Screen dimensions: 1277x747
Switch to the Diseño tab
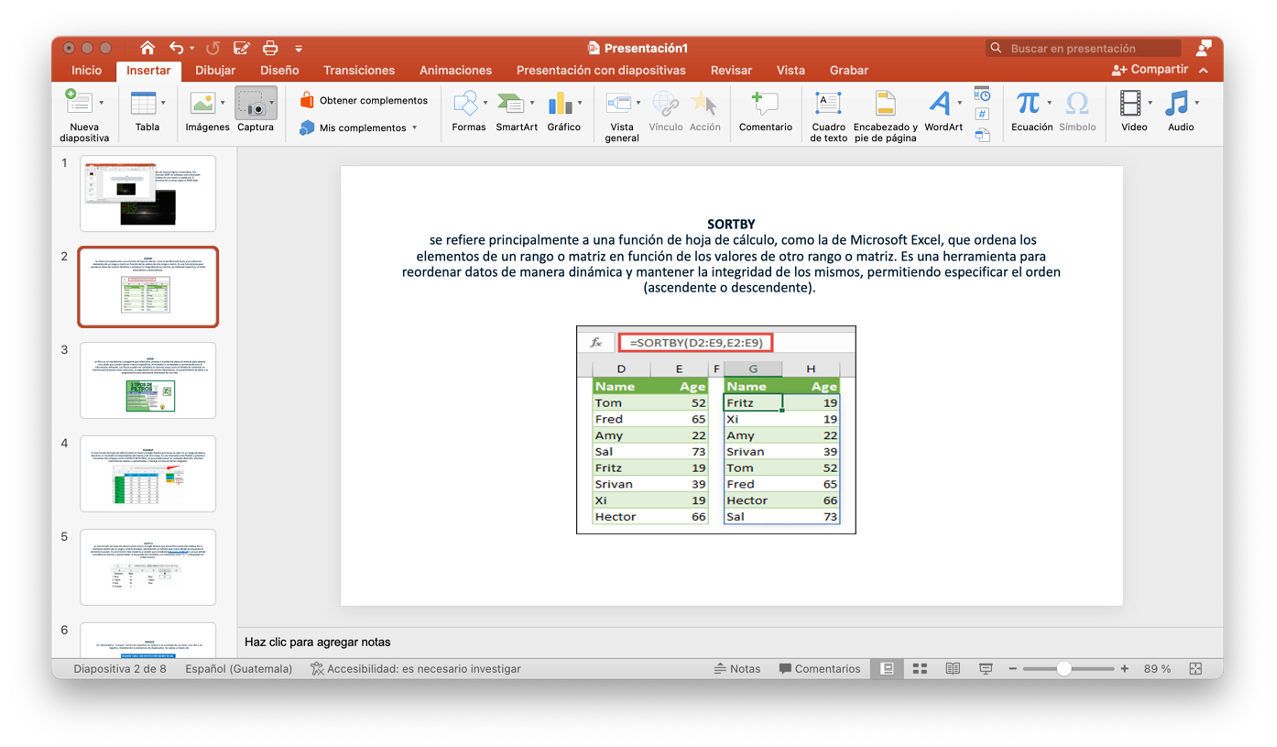click(x=279, y=70)
